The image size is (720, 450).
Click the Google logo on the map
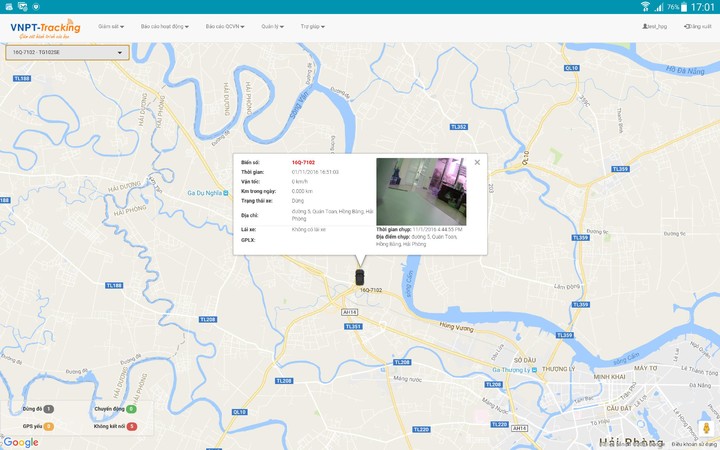pyautogui.click(x=21, y=443)
